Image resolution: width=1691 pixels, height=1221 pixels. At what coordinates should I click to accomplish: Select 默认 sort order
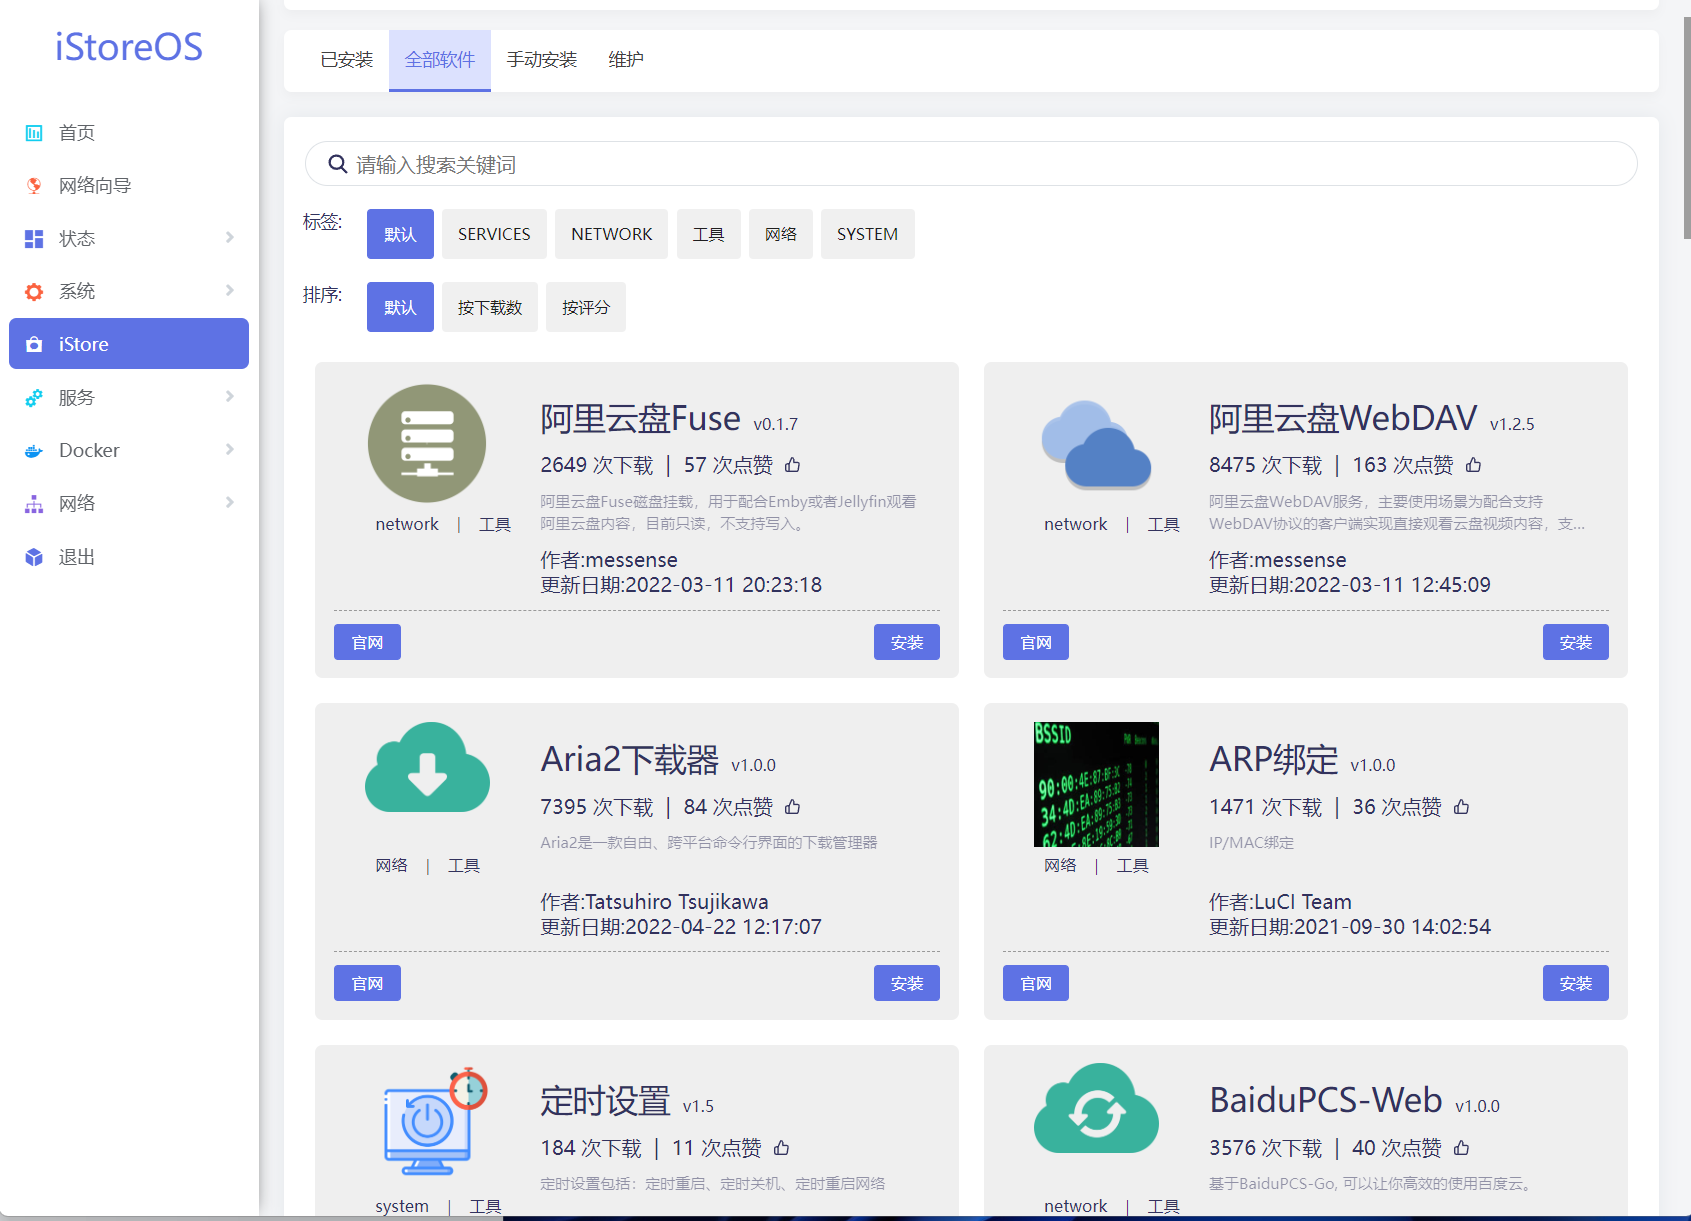400,307
